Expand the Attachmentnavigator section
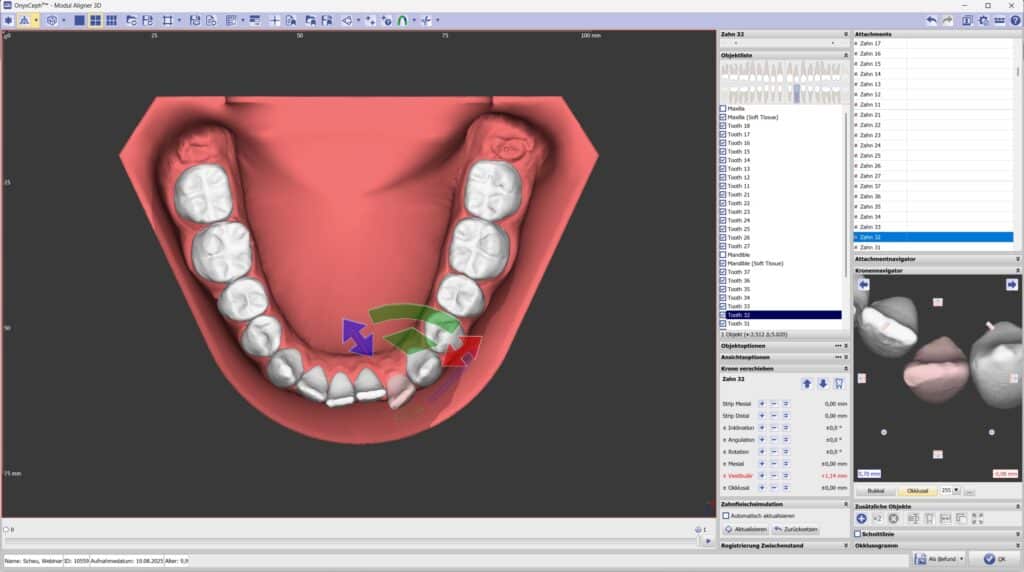Viewport: 1024px width, 572px height. (x=1017, y=259)
